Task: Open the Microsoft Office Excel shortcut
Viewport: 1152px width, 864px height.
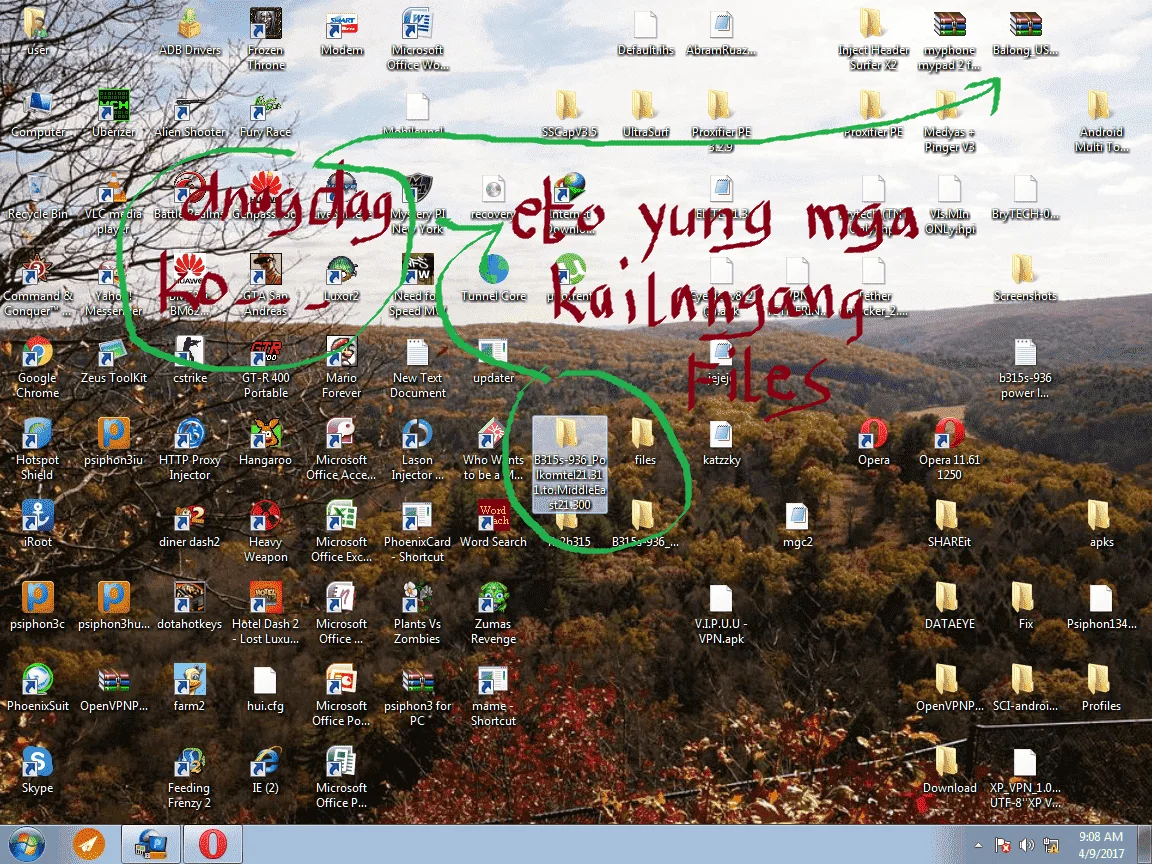Action: (342, 532)
